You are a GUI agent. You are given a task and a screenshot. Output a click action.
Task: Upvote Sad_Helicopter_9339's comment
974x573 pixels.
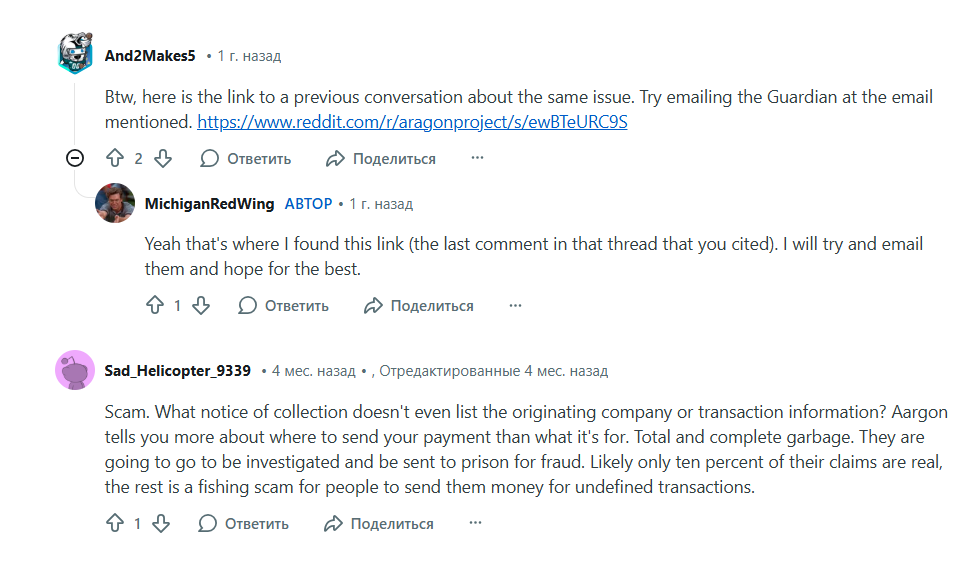click(115, 523)
